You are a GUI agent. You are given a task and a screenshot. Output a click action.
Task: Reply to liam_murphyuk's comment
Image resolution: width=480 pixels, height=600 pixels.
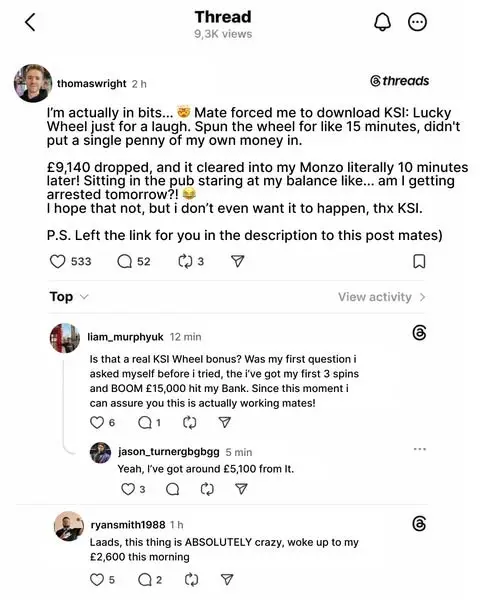145,422
